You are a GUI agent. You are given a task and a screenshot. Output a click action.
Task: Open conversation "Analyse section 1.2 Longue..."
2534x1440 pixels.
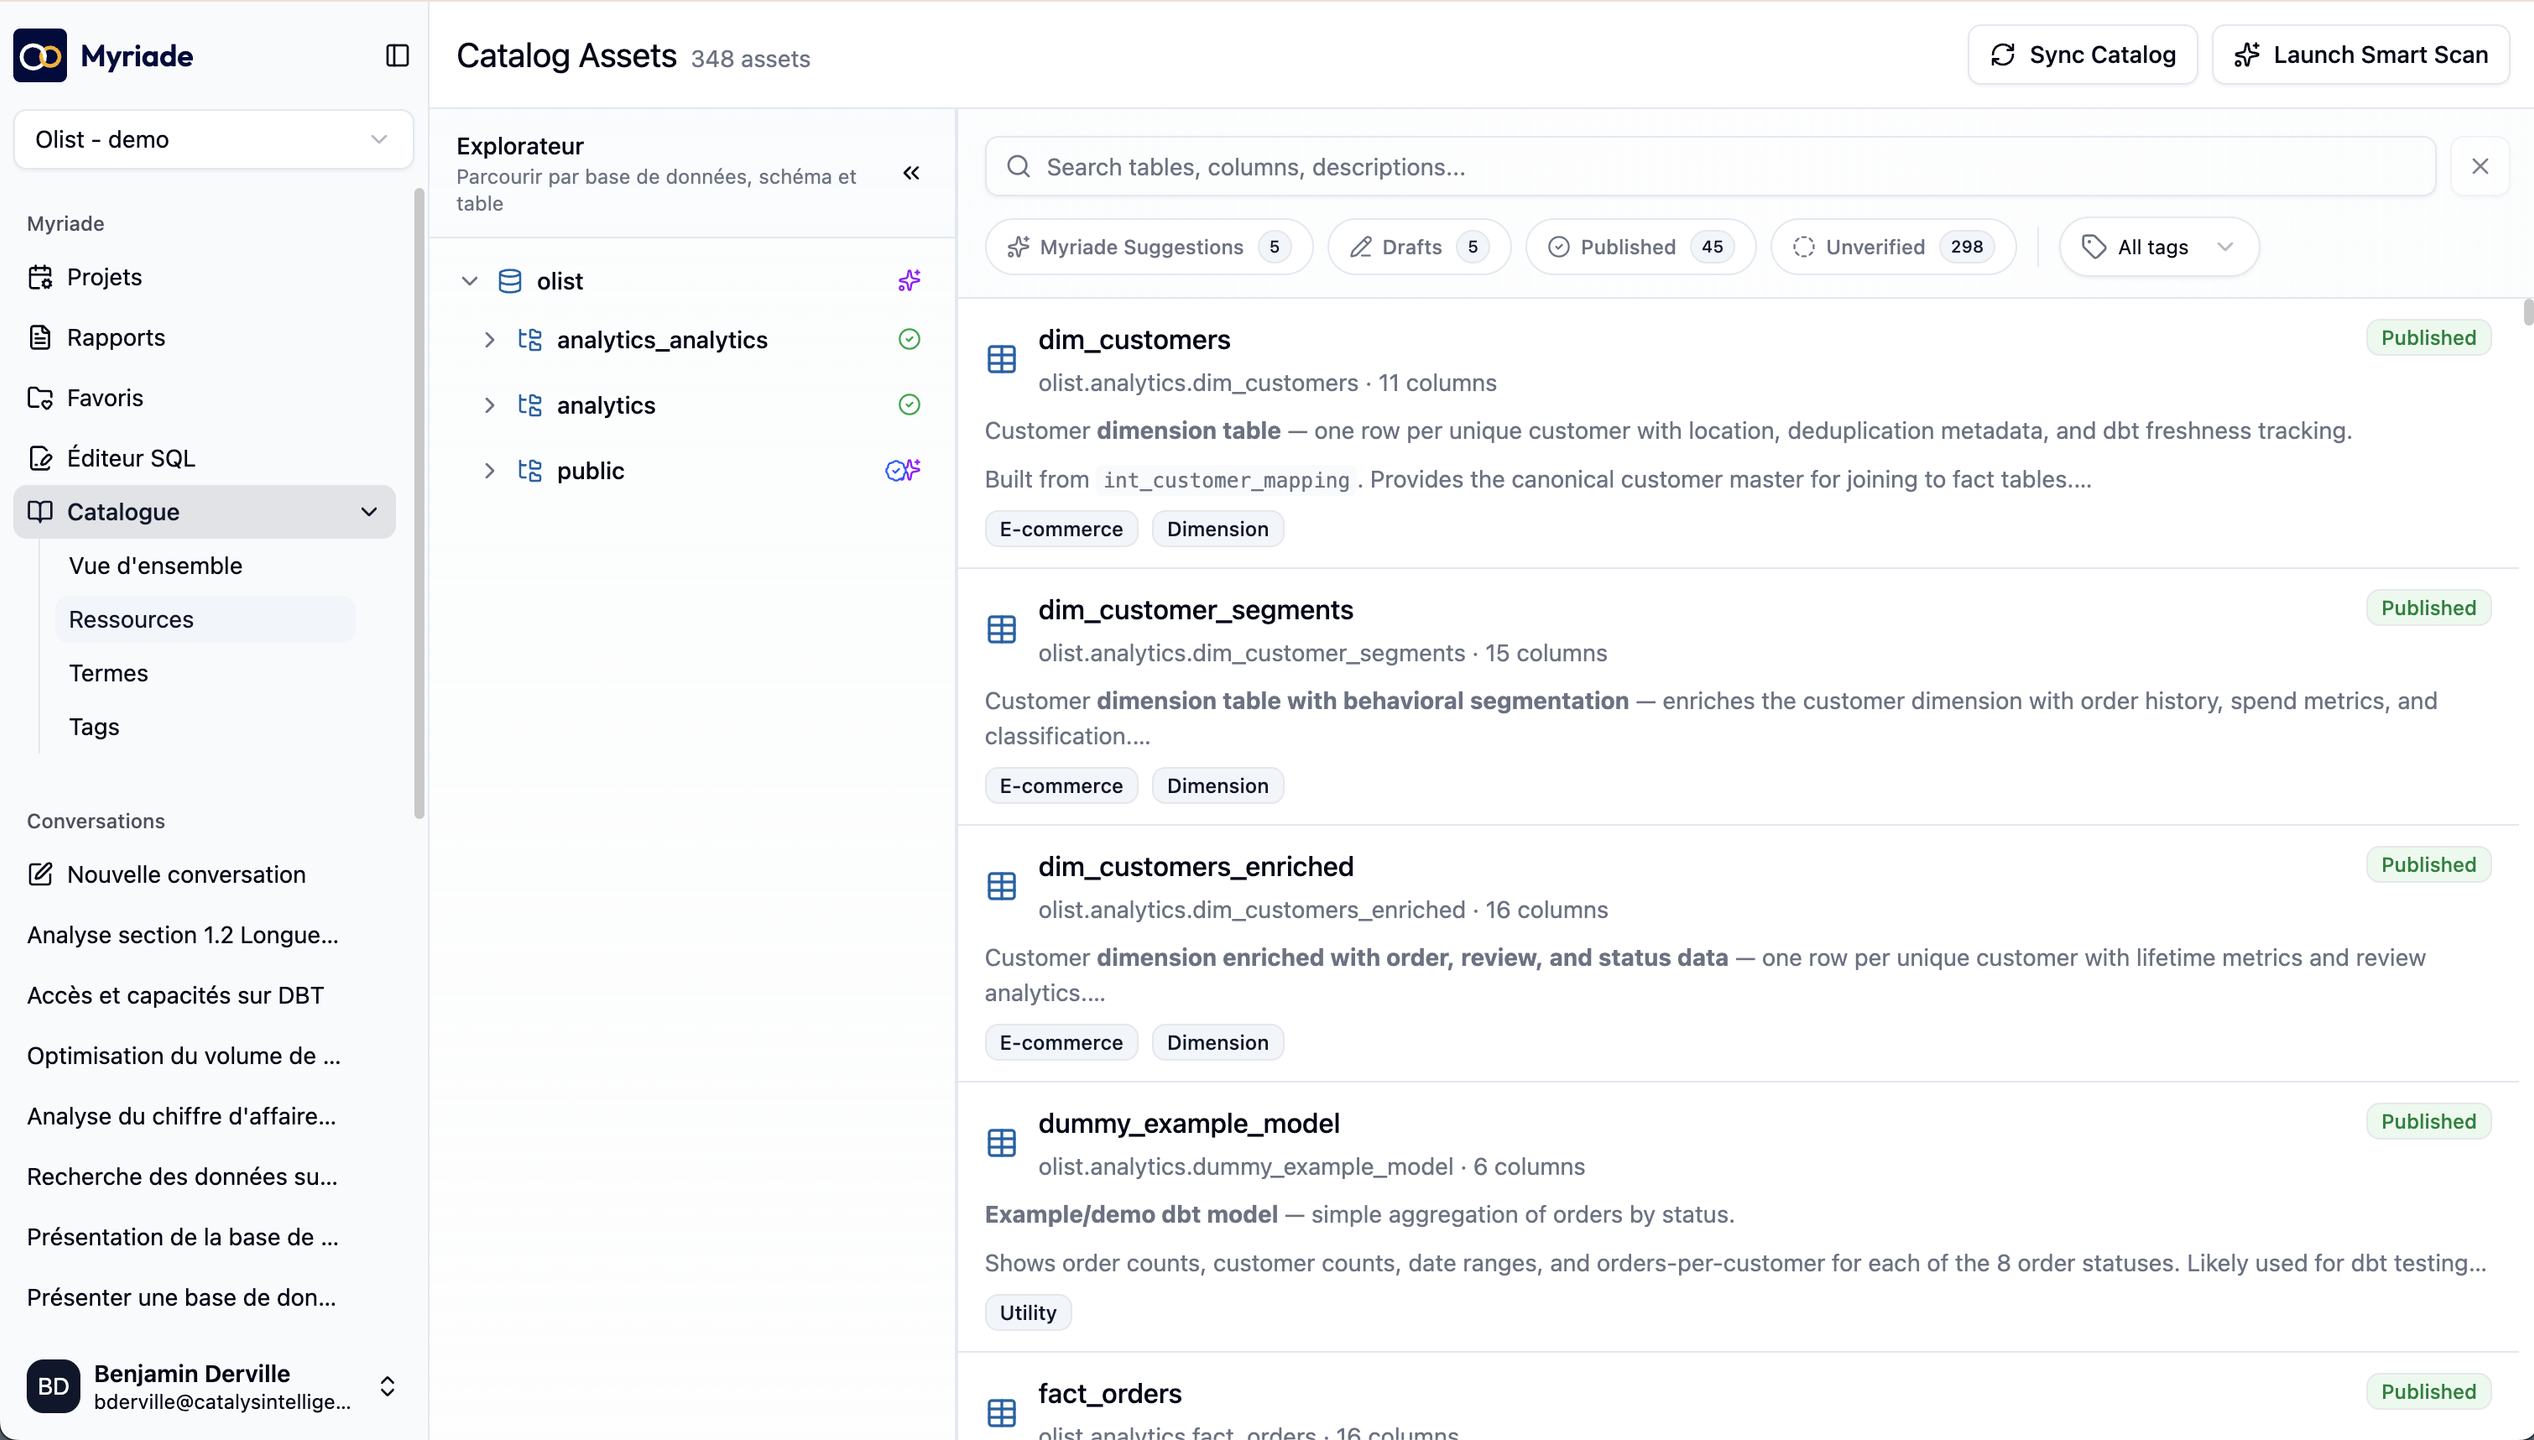[204, 935]
